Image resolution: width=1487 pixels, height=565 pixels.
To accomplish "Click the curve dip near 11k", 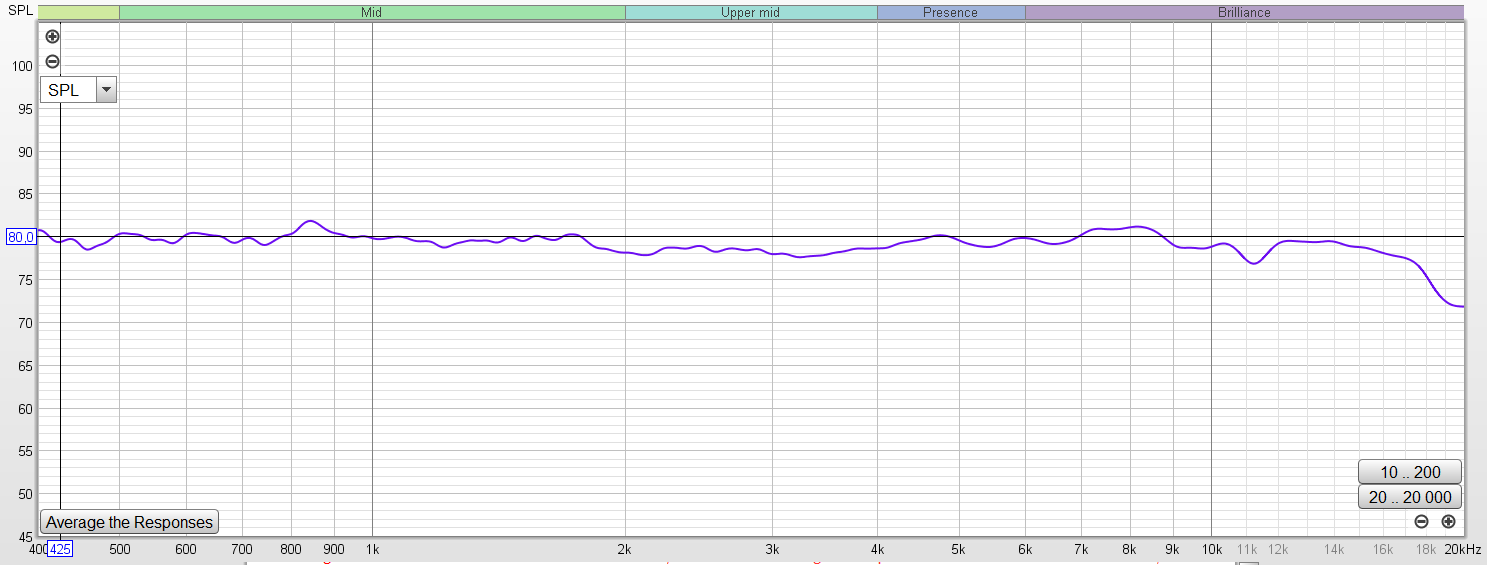I will tap(1255, 263).
